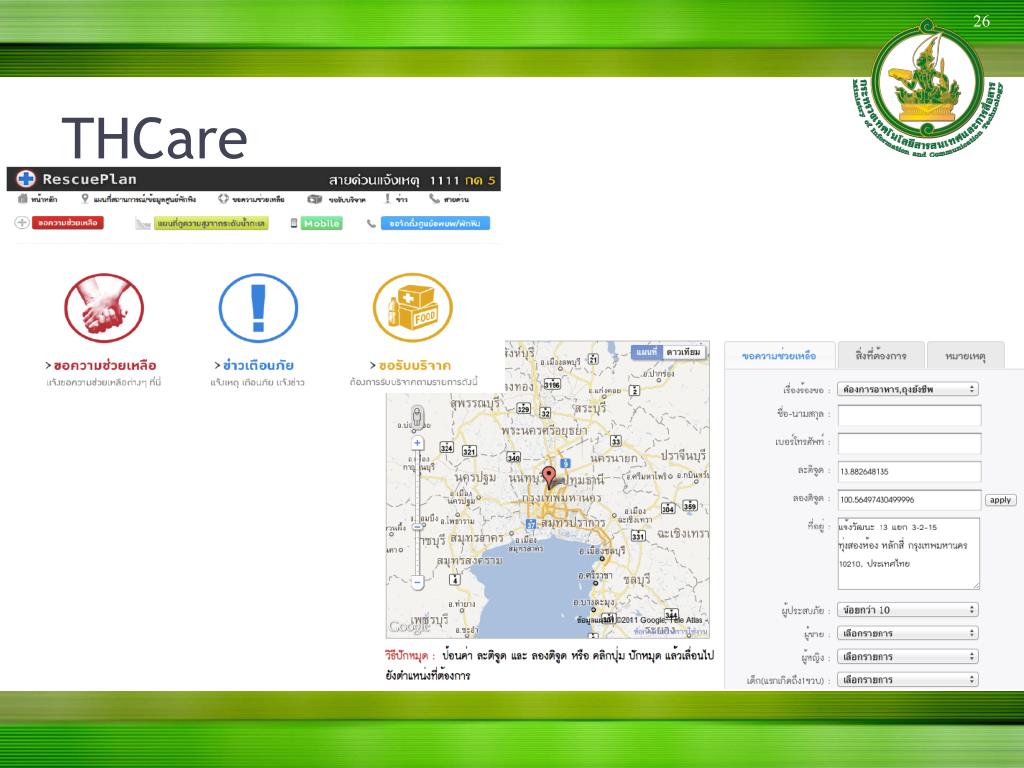The width and height of the screenshot is (1024, 768).
Task: Switch the map to แผนที่ view
Action: [647, 352]
